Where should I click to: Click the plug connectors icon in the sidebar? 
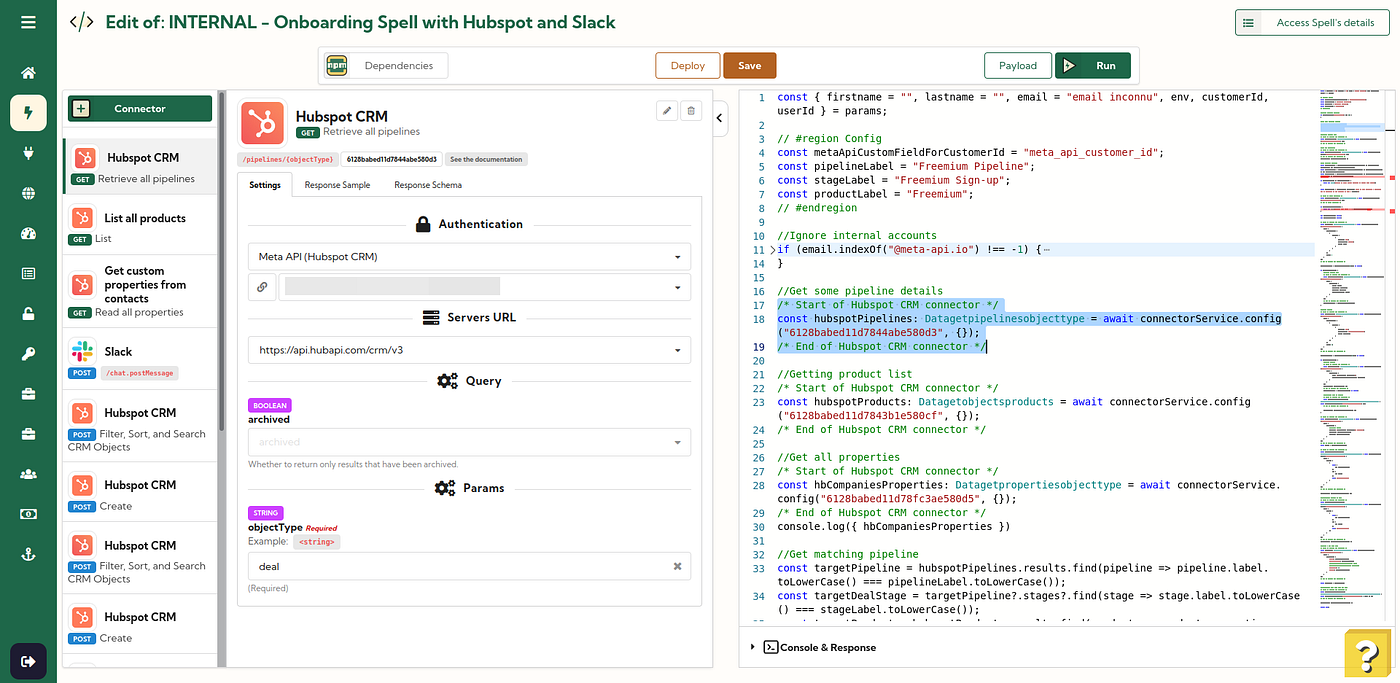(28, 153)
